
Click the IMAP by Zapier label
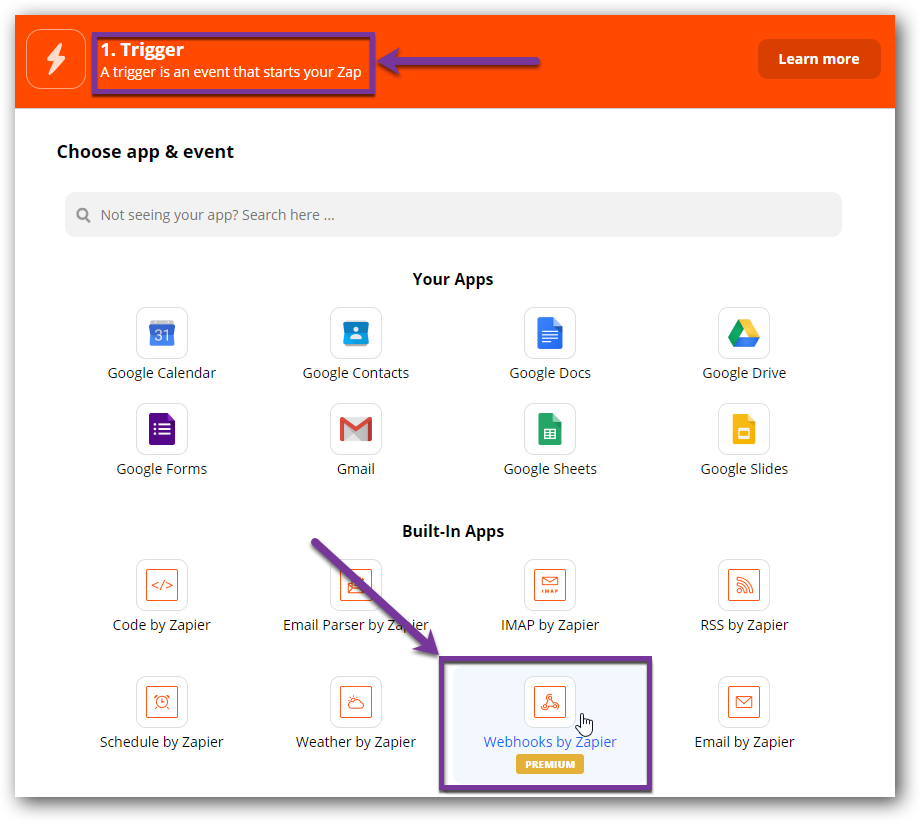[x=550, y=625]
